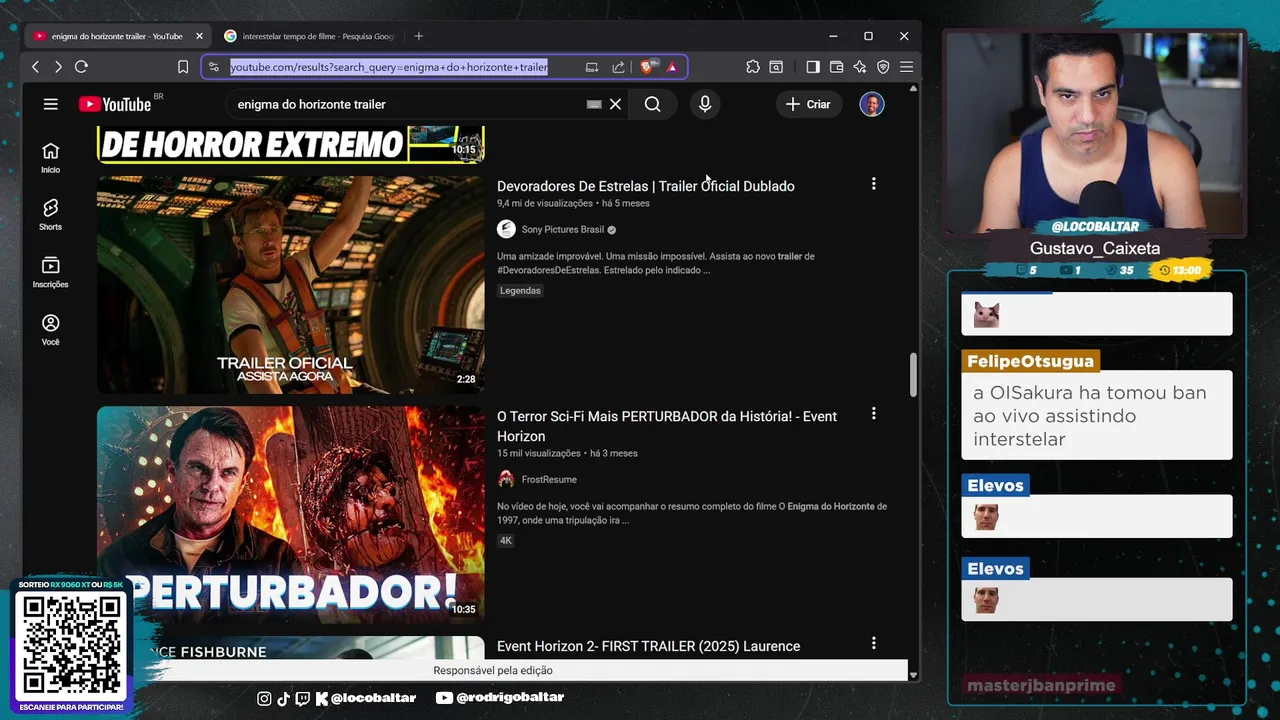Image resolution: width=1280 pixels, height=720 pixels.
Task: Click the 4K badge under FrostResume video
Action: [506, 541]
